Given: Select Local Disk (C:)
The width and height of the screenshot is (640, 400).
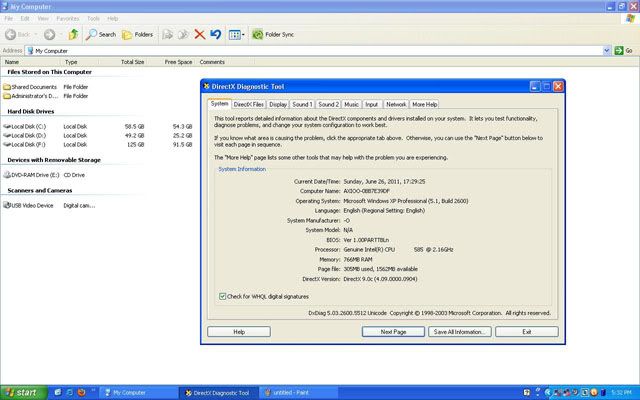Looking at the screenshot, I should tap(25, 127).
